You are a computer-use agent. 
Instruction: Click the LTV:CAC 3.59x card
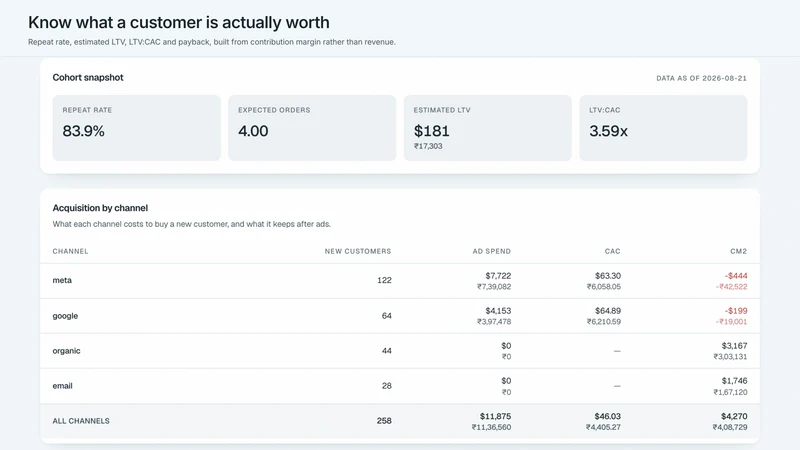(663, 128)
